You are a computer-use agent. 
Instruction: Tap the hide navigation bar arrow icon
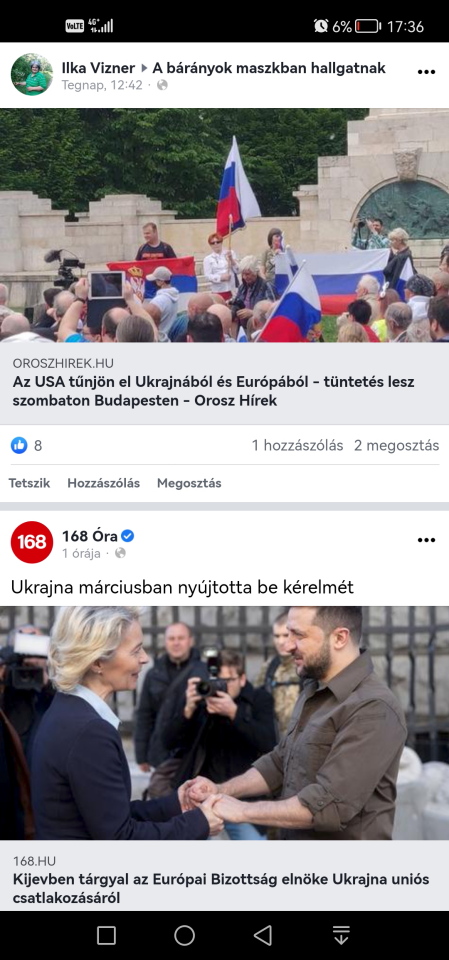tap(341, 935)
